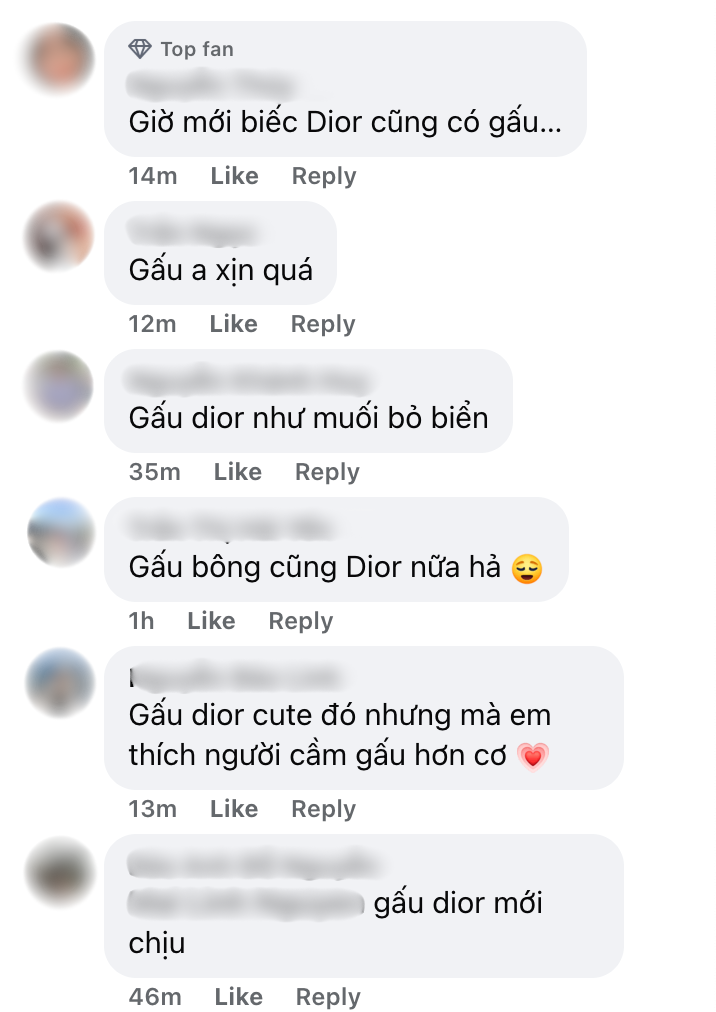Click the Top fan diamond badge icon
This screenshot has height=1012, width=716.
[140, 47]
